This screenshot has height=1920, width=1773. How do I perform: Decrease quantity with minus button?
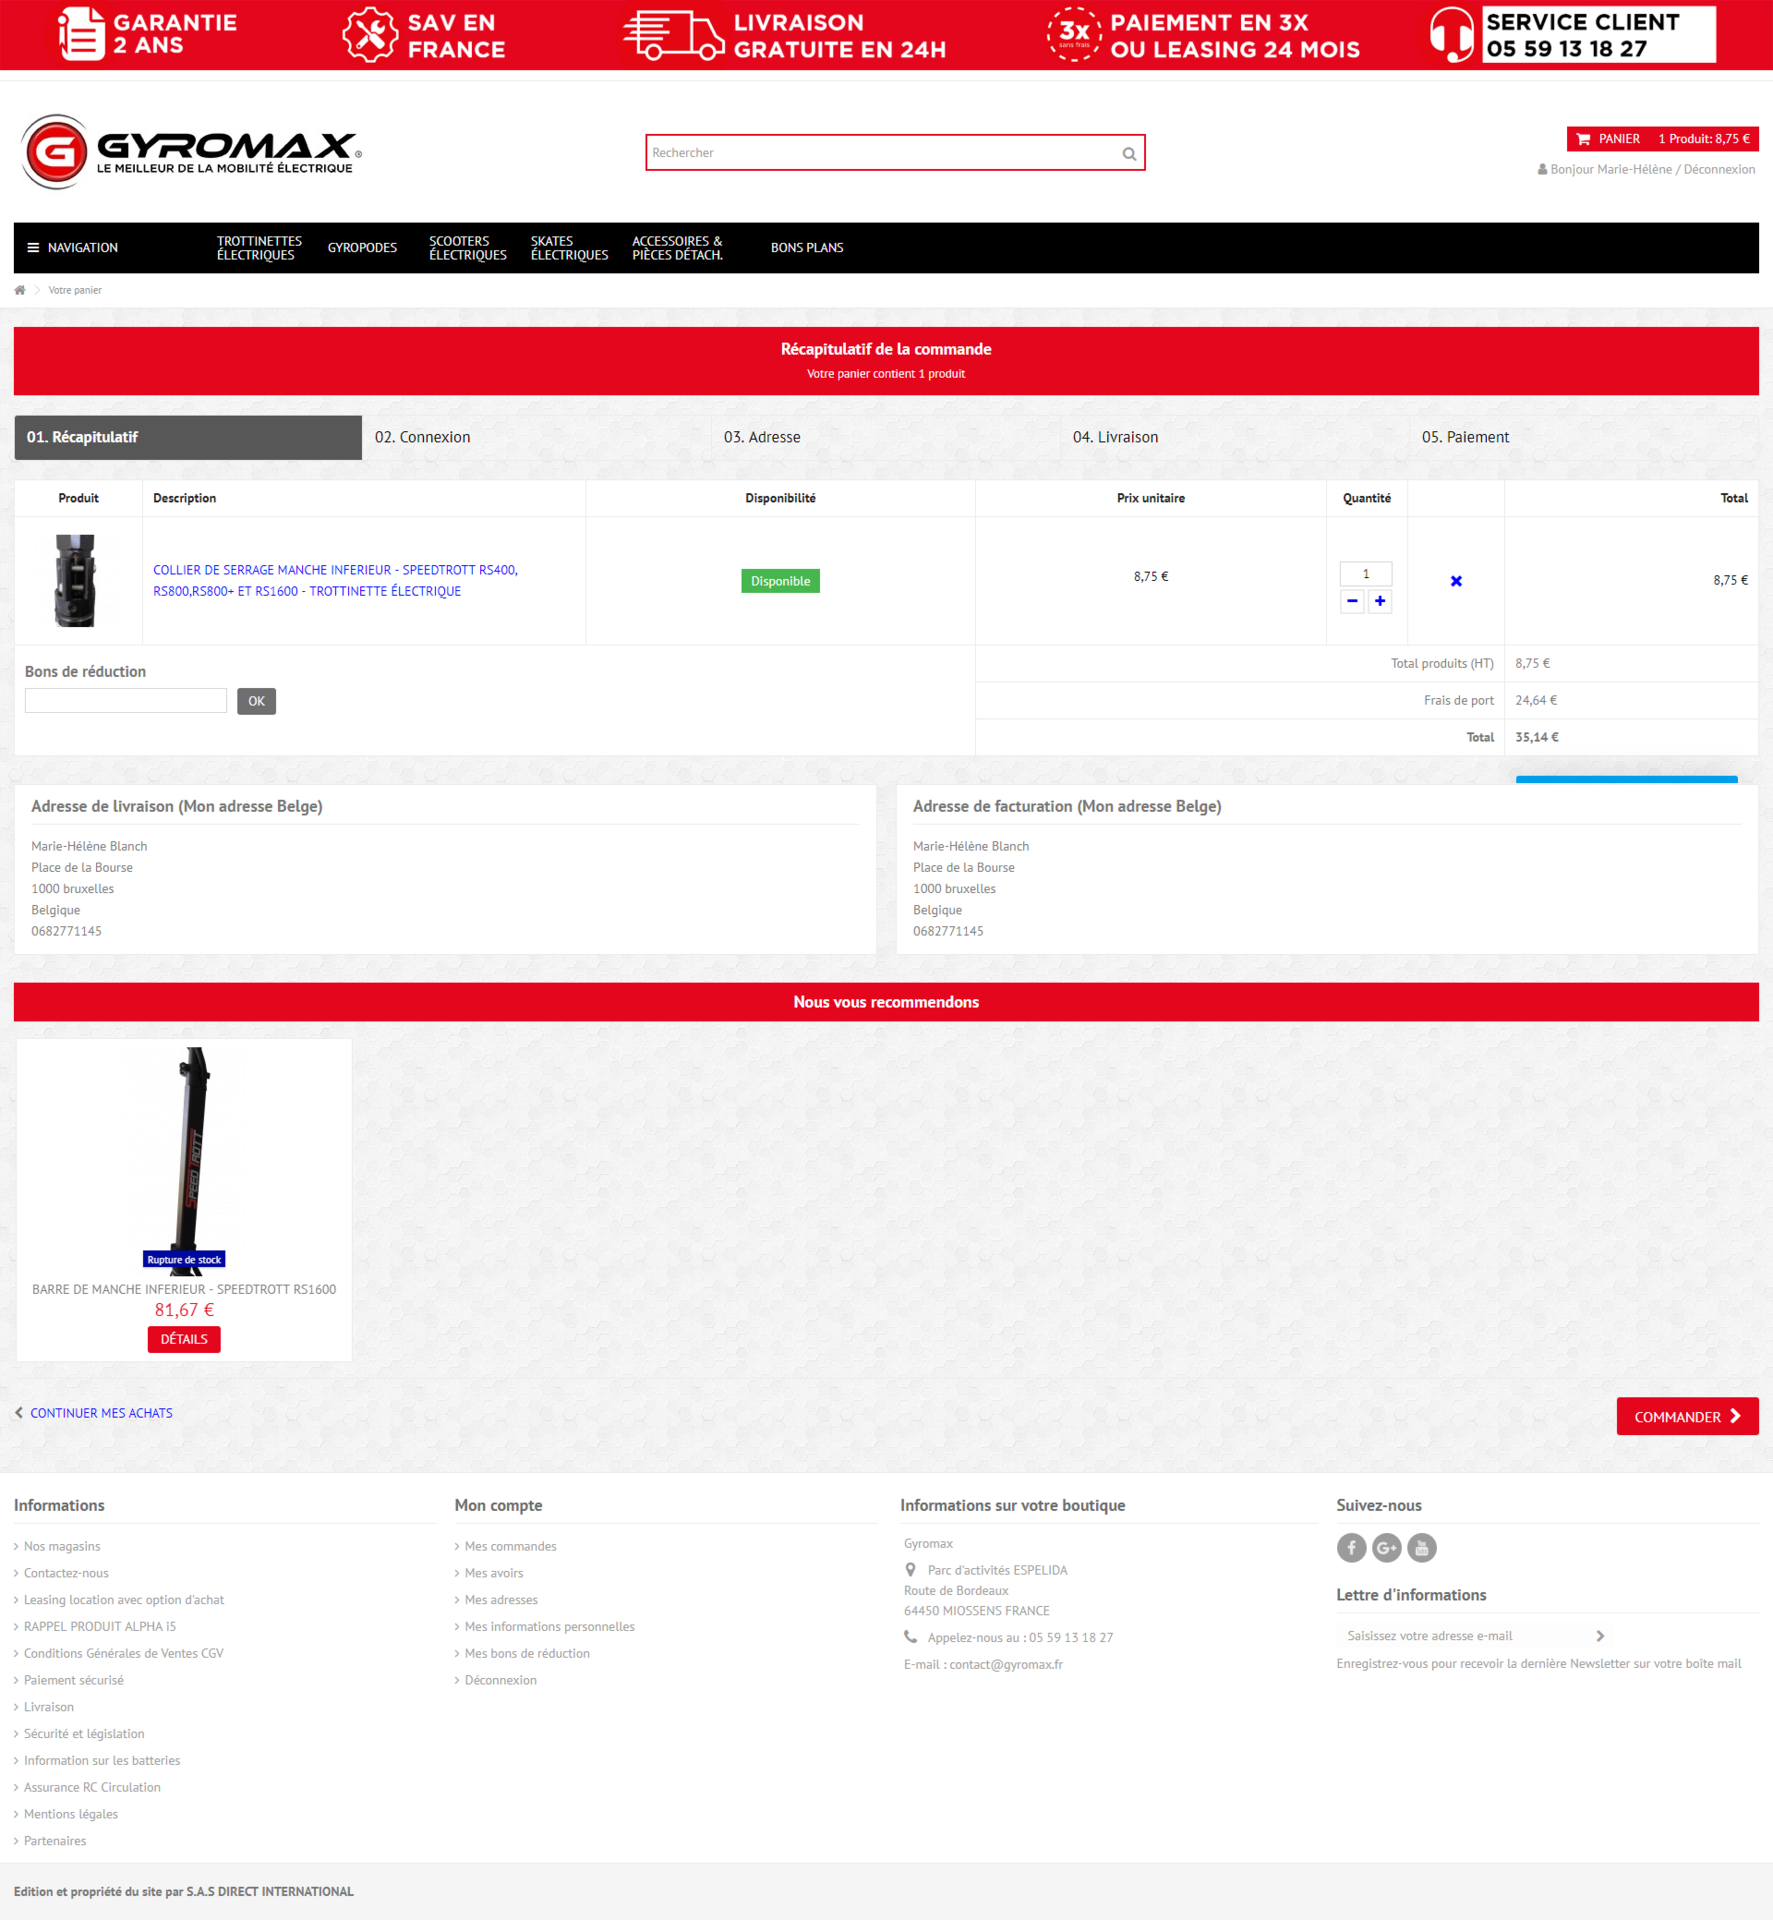1352,601
